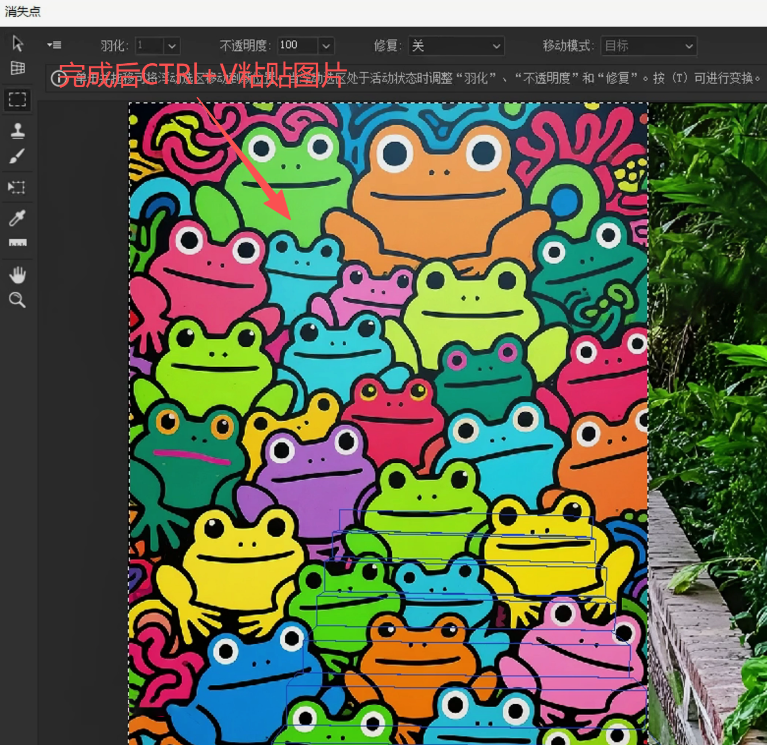
Task: Open the 羽化 feather dropdown arrow
Action: click(172, 46)
